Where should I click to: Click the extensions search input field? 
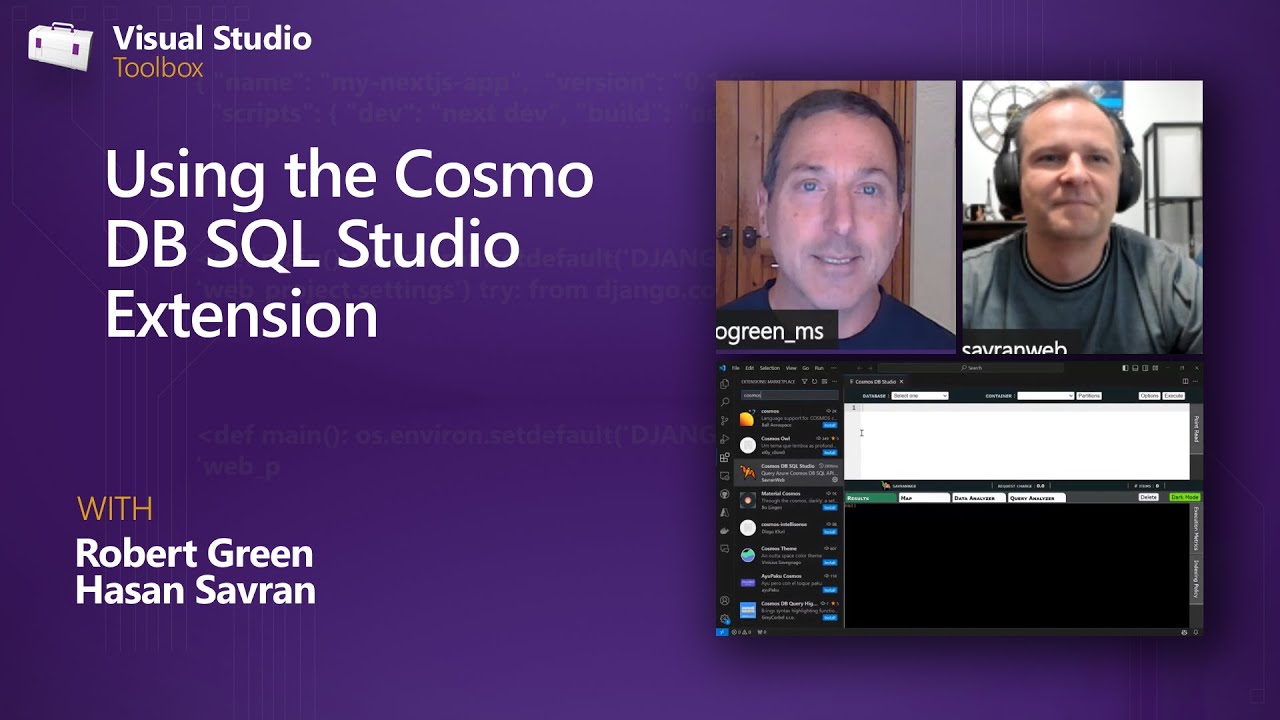[x=789, y=395]
